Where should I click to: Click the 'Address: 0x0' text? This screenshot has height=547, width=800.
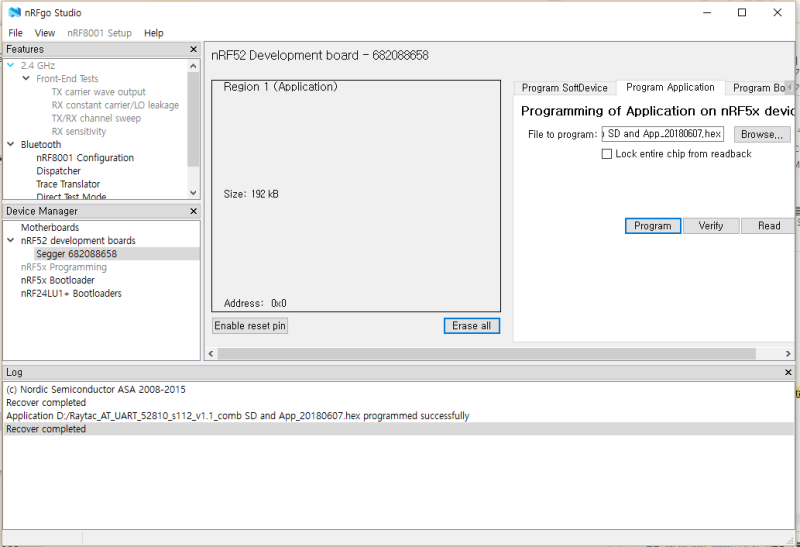pyautogui.click(x=255, y=304)
